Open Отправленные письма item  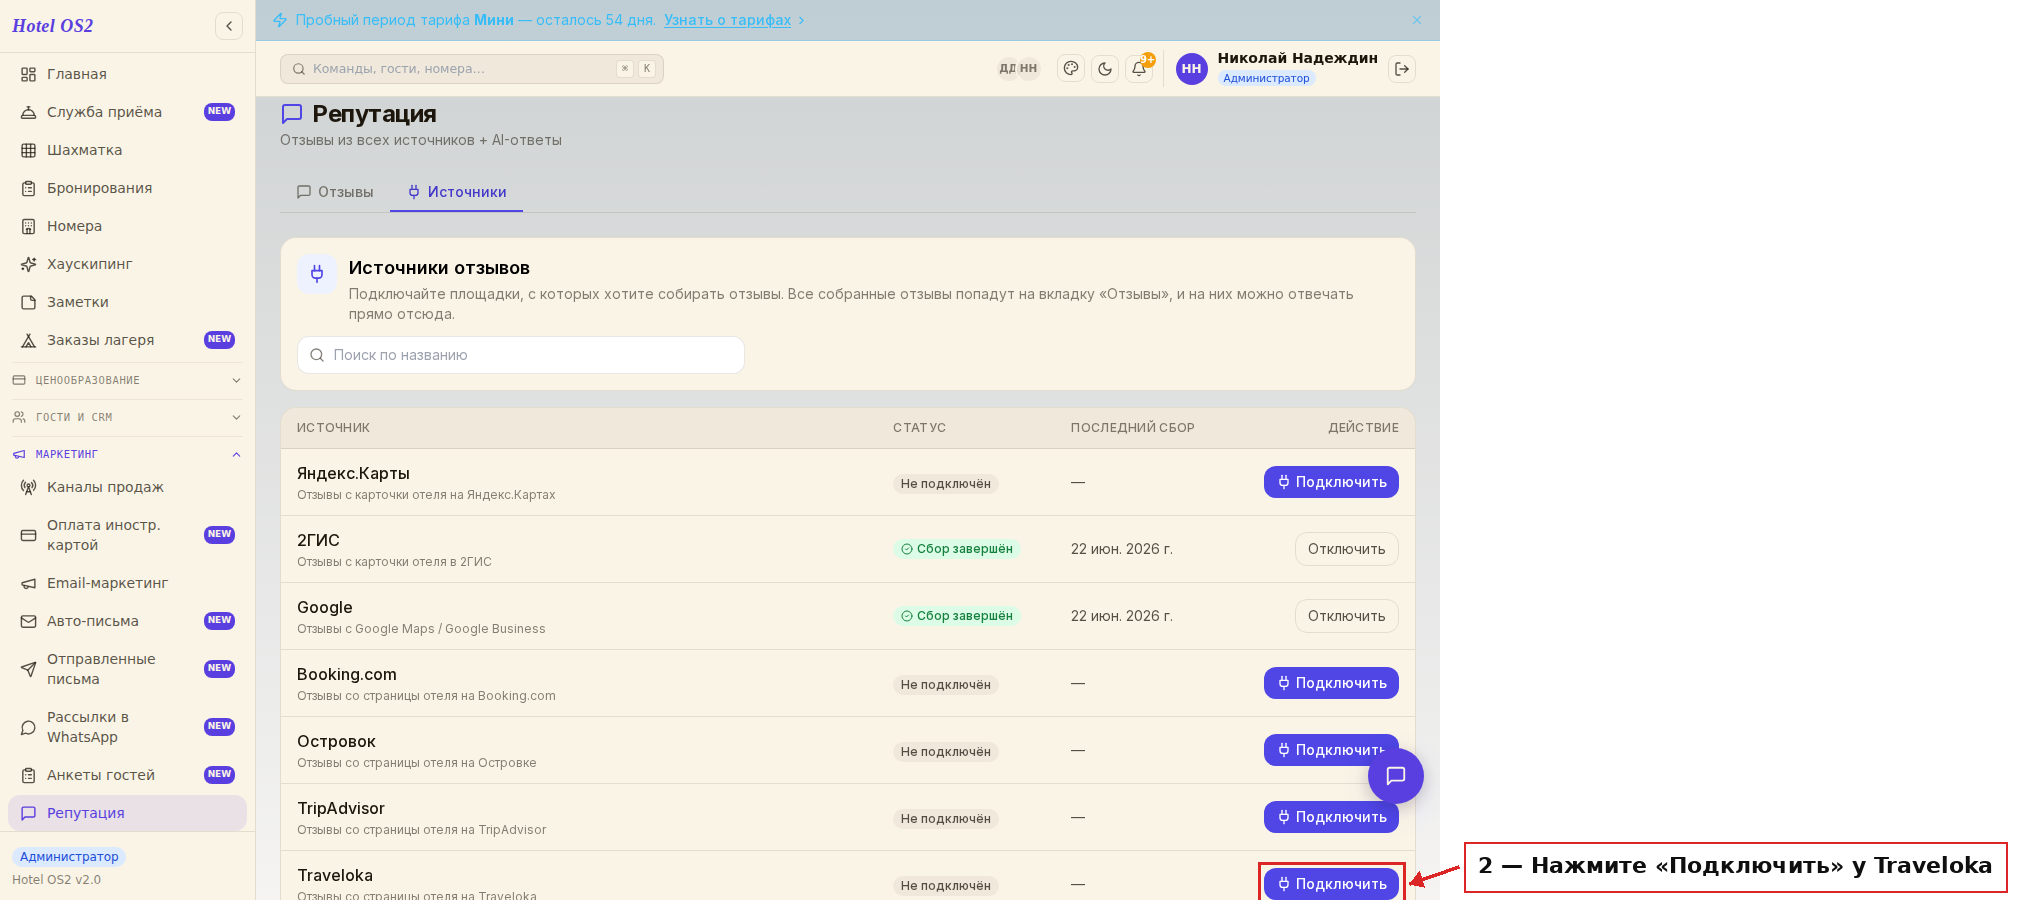pyautogui.click(x=127, y=669)
